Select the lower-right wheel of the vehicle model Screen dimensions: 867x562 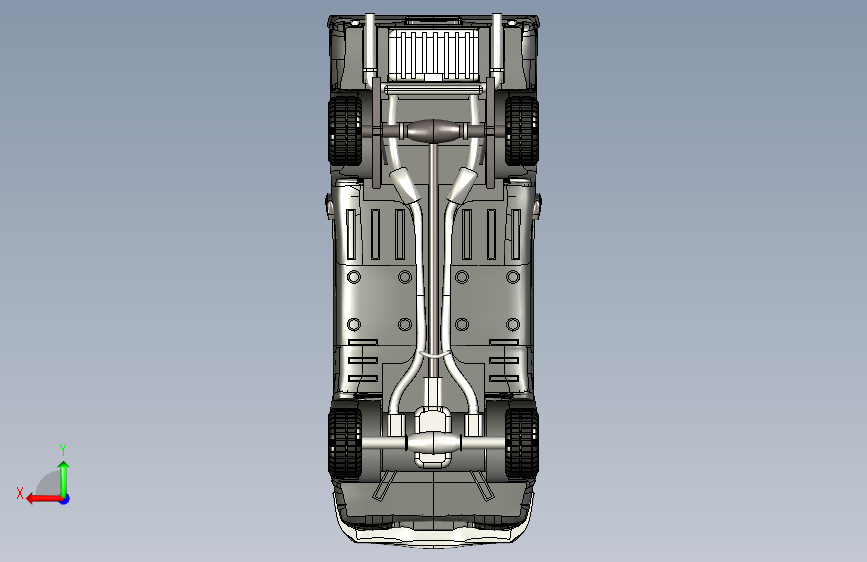[521, 443]
